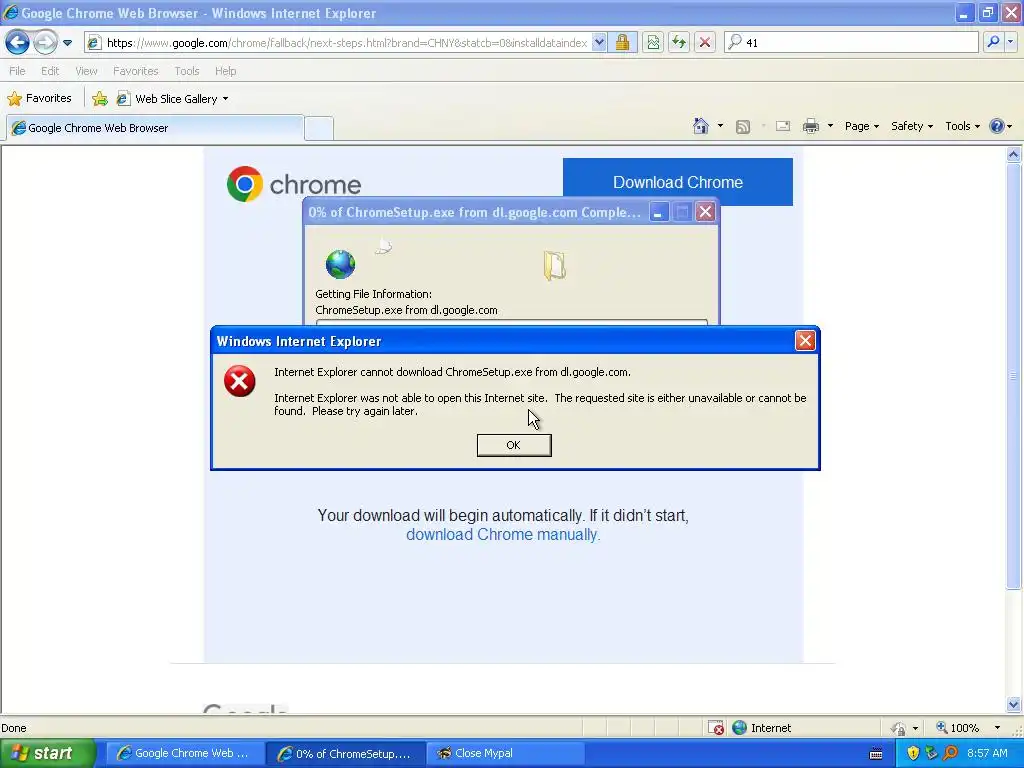Open the File menu

tap(17, 71)
